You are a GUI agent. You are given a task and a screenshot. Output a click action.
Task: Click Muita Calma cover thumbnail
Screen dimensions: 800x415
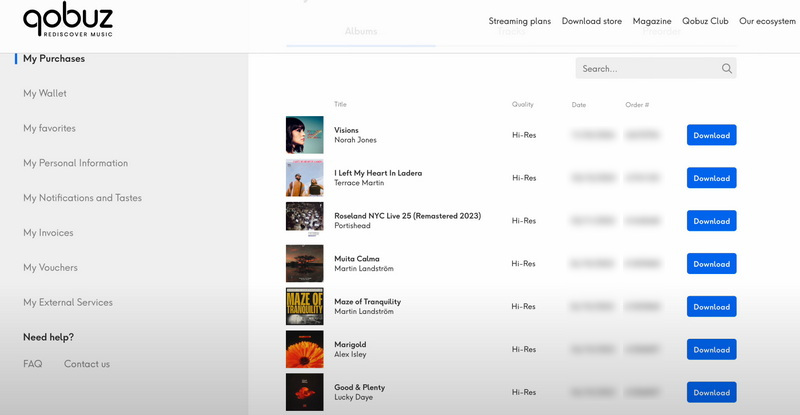point(305,263)
